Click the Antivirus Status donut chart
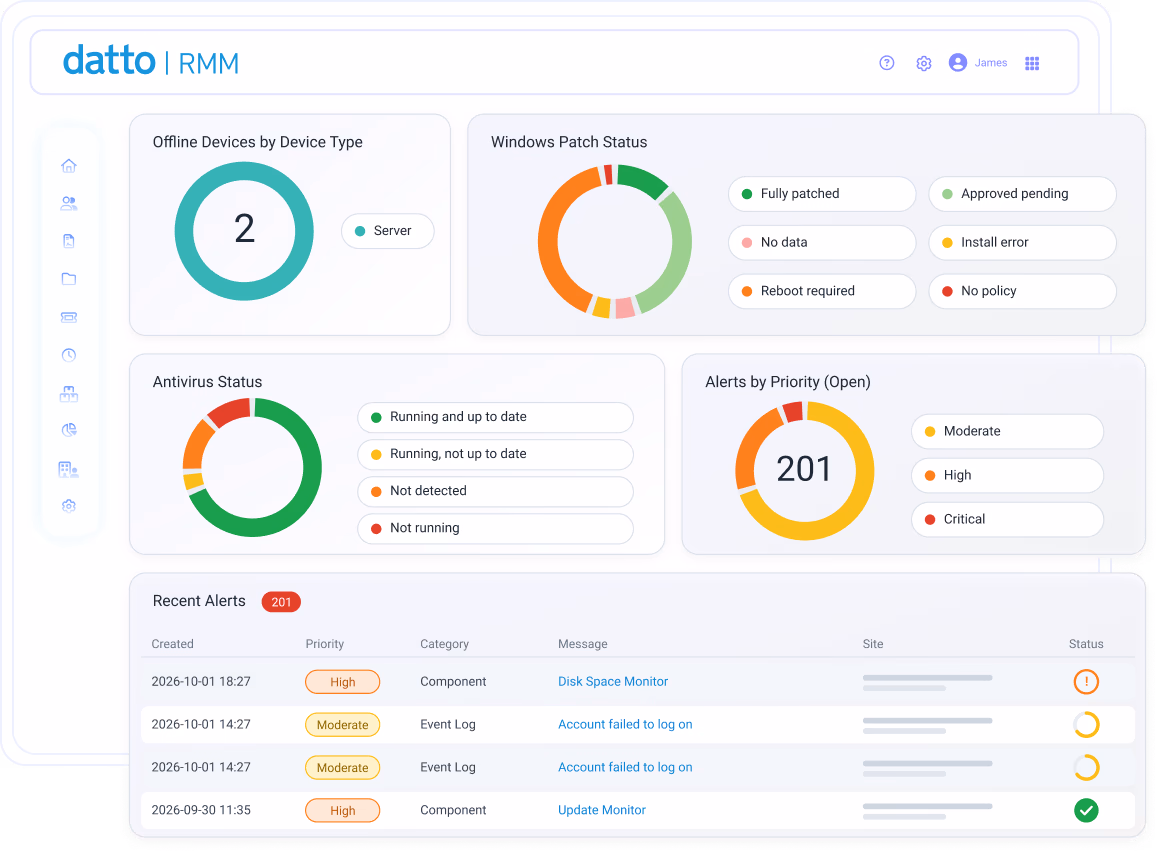1160x855 pixels. tap(252, 467)
